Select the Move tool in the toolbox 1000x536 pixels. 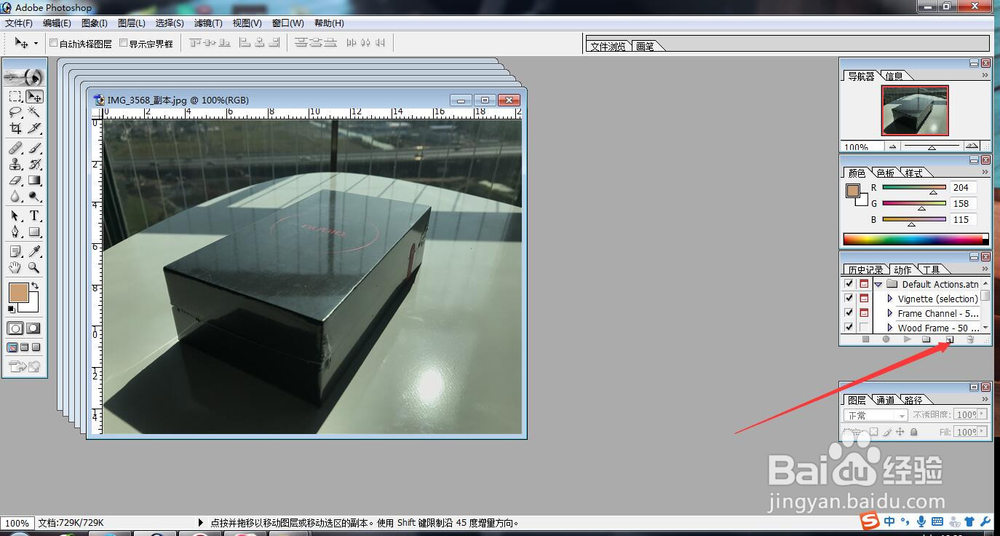[34, 97]
